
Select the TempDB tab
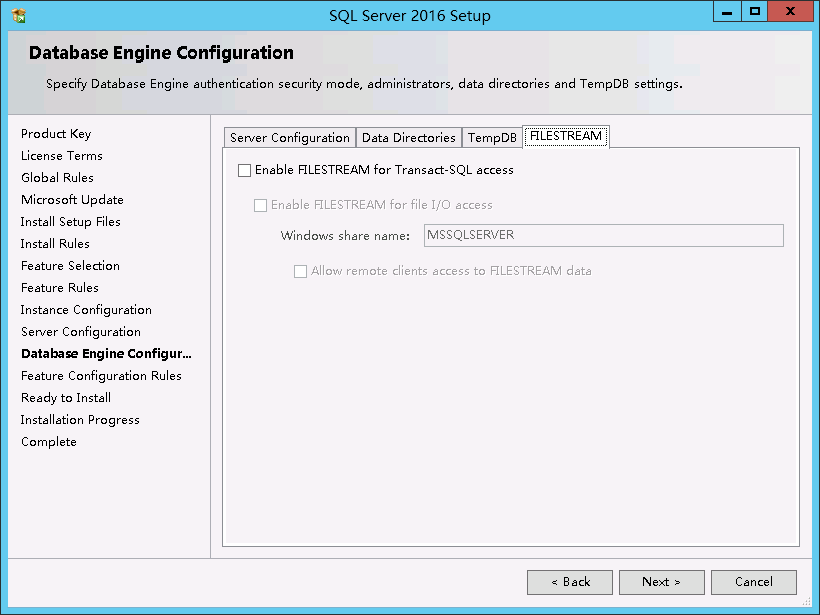tap(492, 138)
